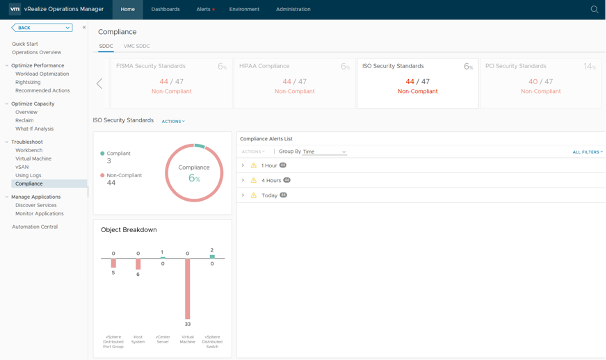This screenshot has width=606, height=360.
Task: Click the Virtual Machine bar showing 33
Action: (187, 289)
